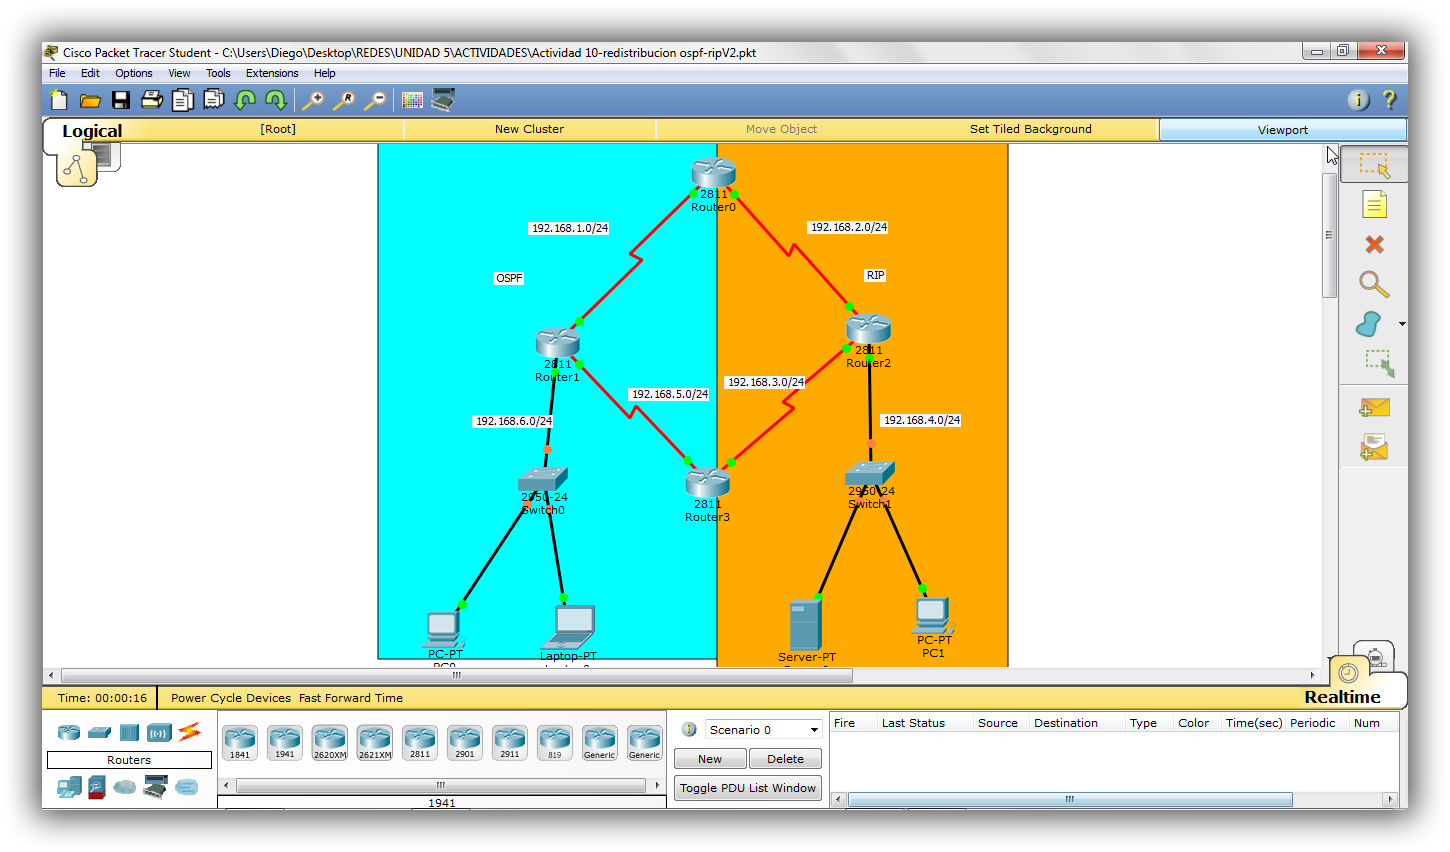Screen dimensions: 1450x852
Task: Open the Color Palette dialog
Action: pyautogui.click(x=411, y=100)
